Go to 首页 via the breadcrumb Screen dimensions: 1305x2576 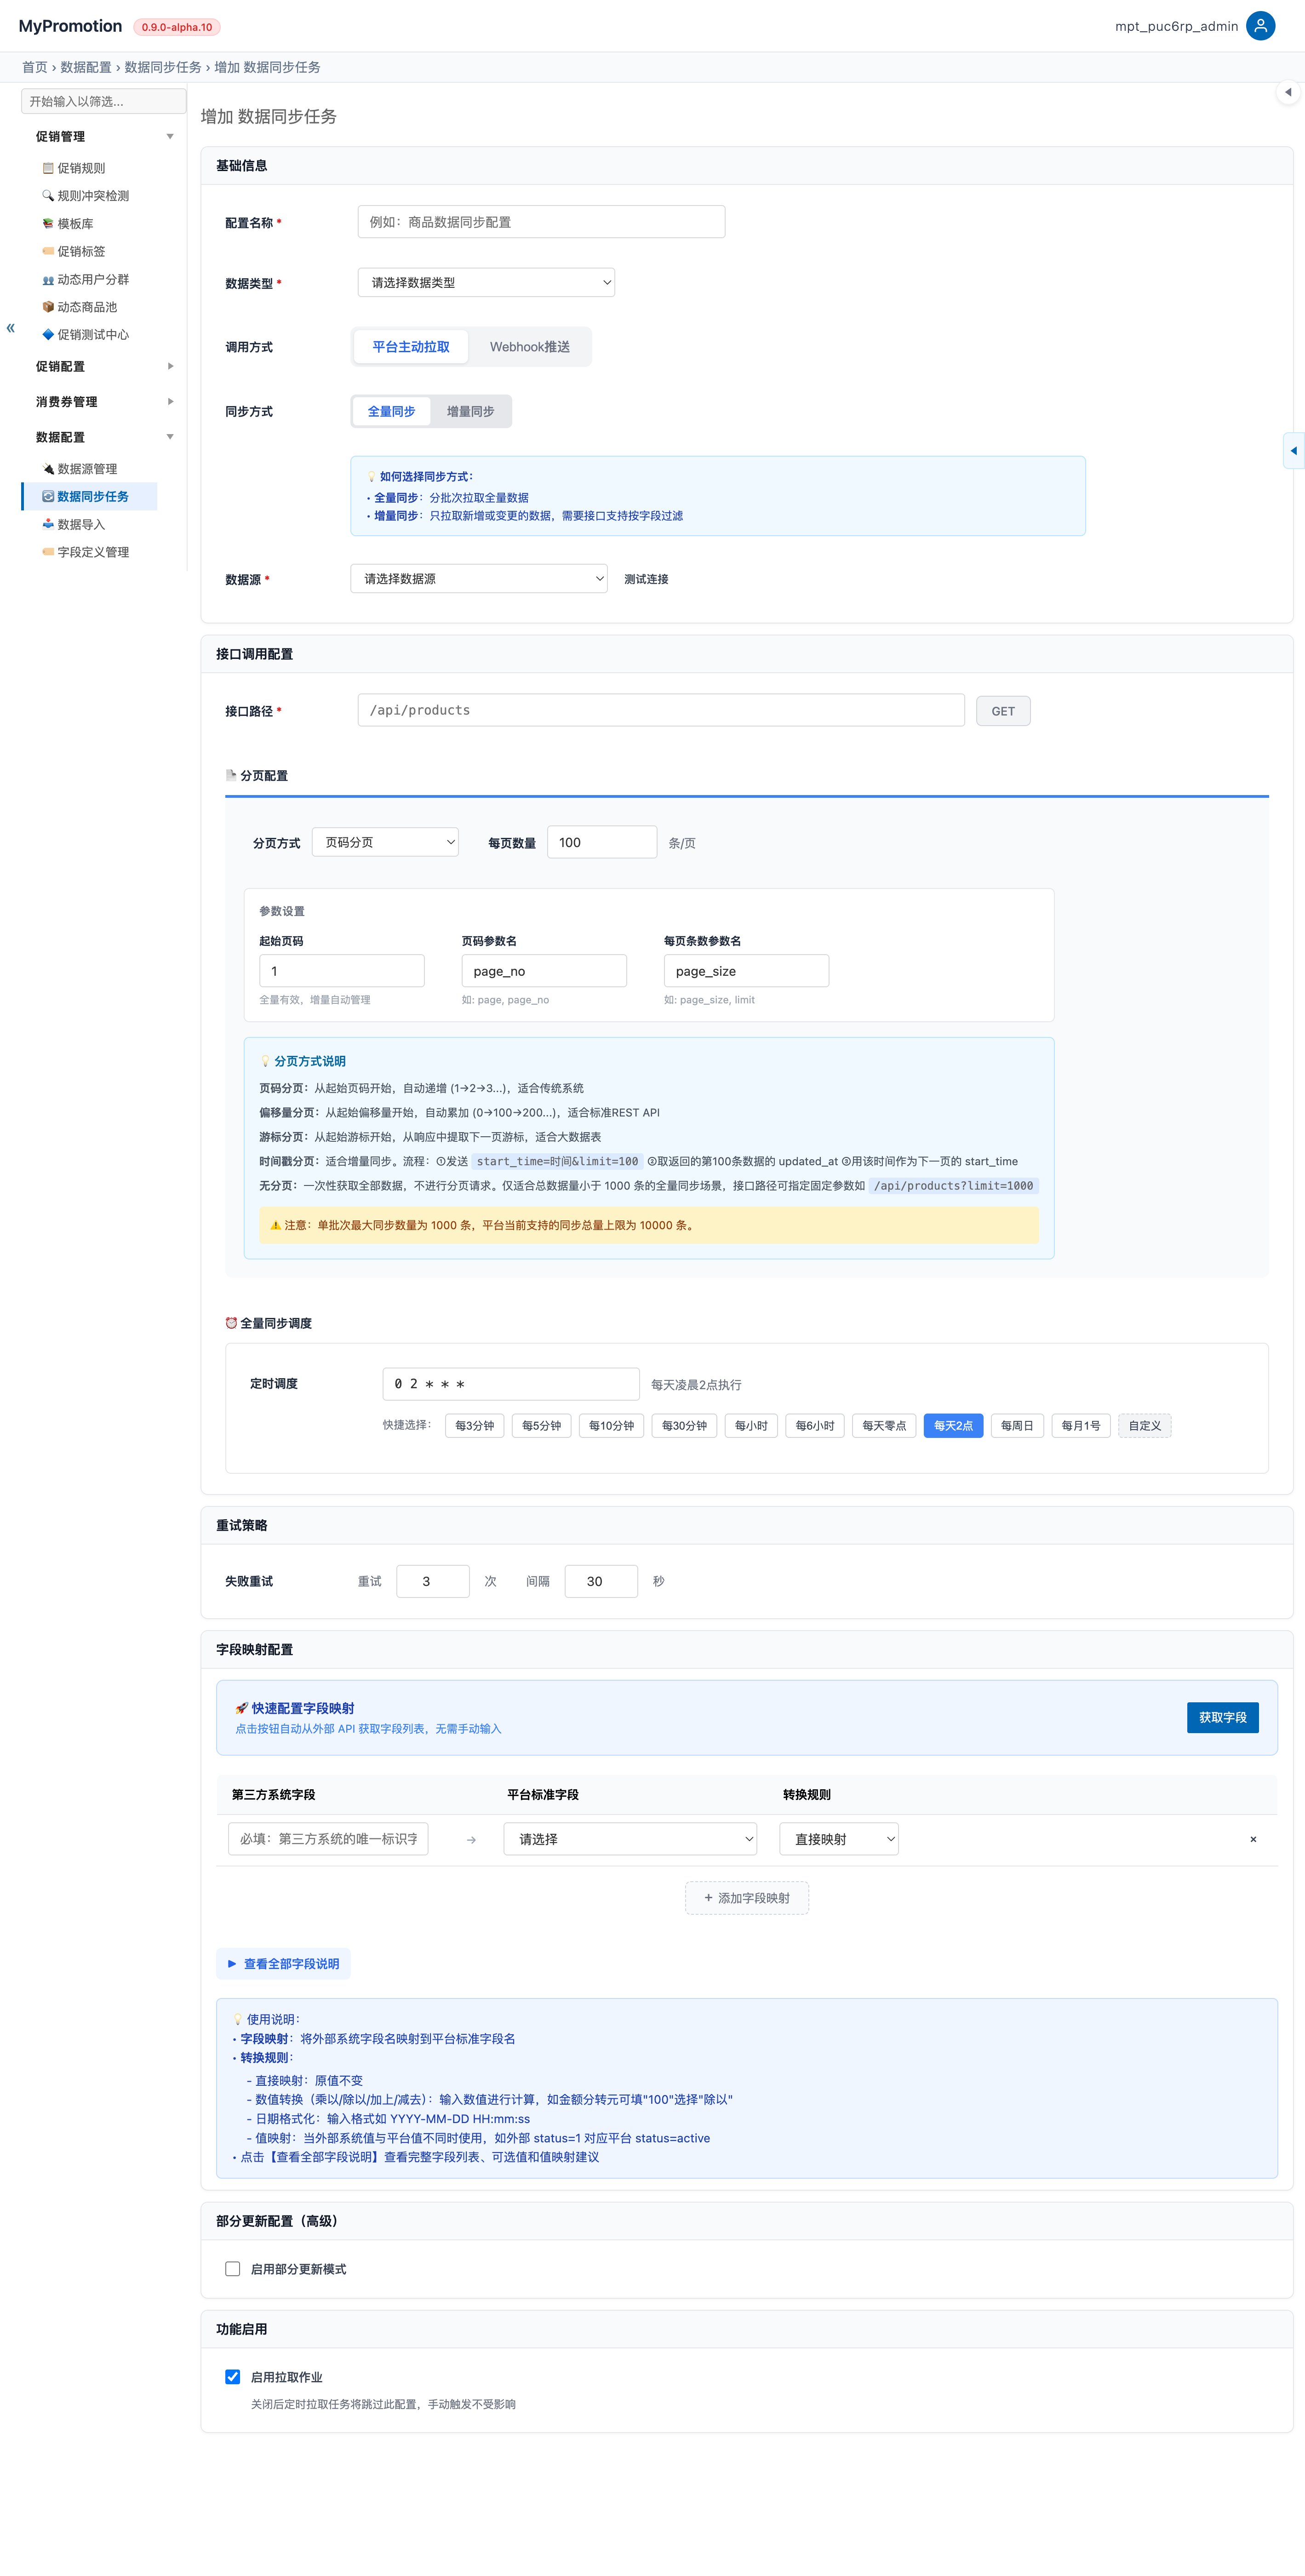[35, 67]
